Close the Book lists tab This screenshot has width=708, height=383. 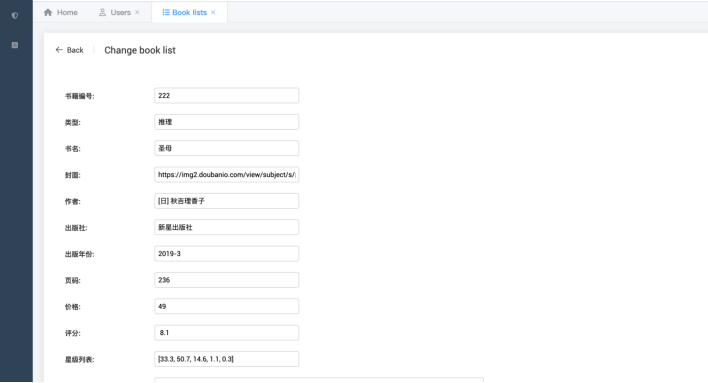coord(213,12)
